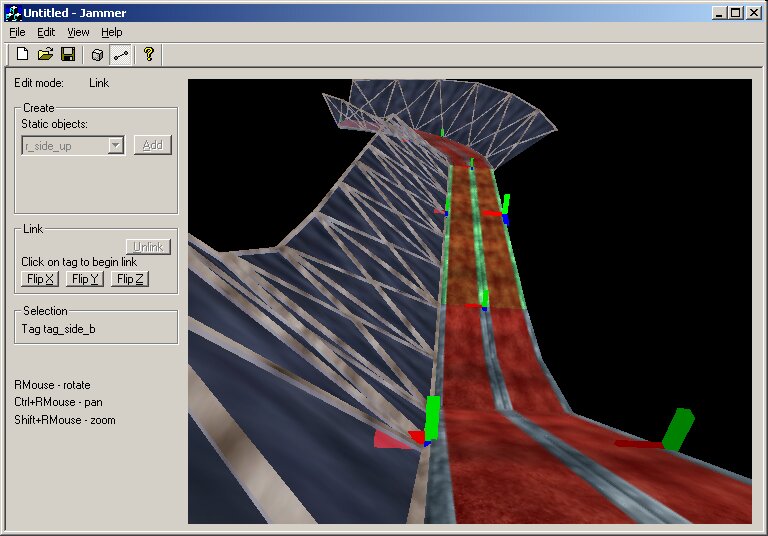Expand the Static objects dropdown

click(116, 145)
